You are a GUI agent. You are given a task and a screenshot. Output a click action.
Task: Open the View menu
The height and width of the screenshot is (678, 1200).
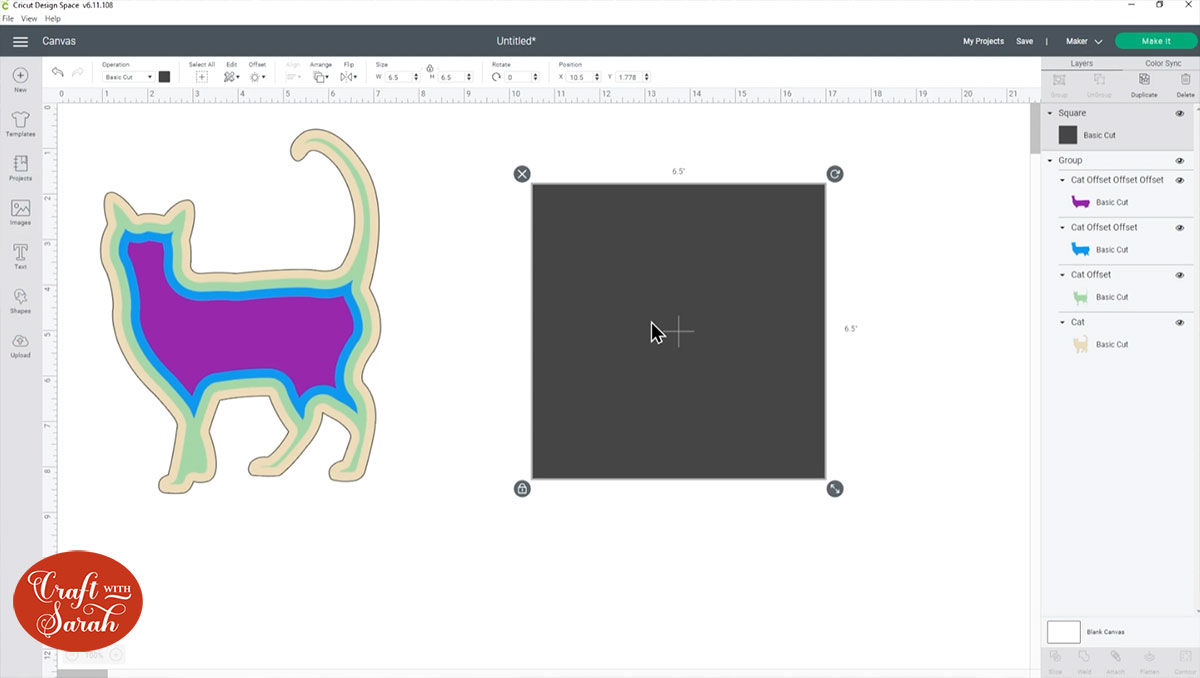pos(28,18)
